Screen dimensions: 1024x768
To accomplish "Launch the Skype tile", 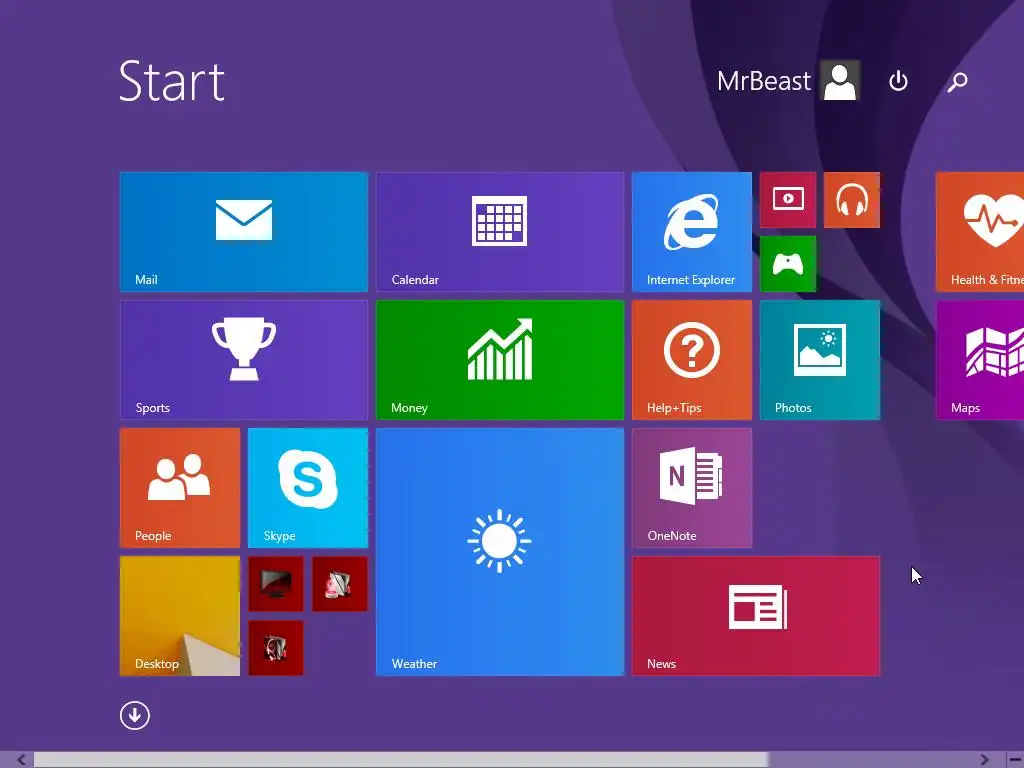I will pos(308,488).
